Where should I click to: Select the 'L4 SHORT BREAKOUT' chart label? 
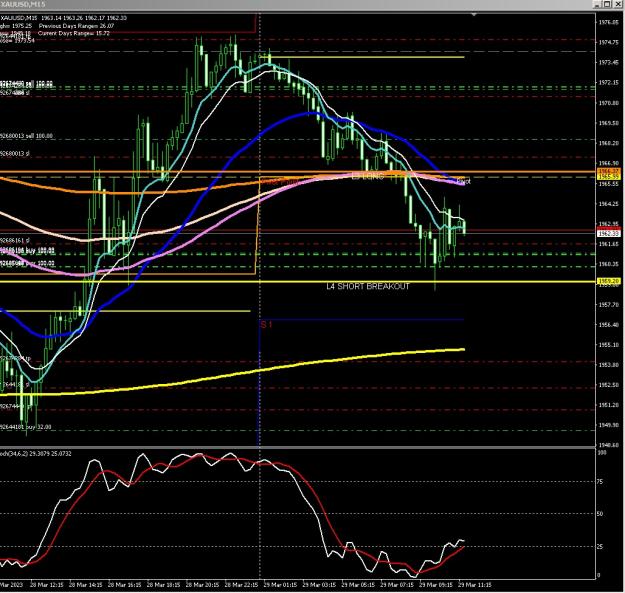368,286
